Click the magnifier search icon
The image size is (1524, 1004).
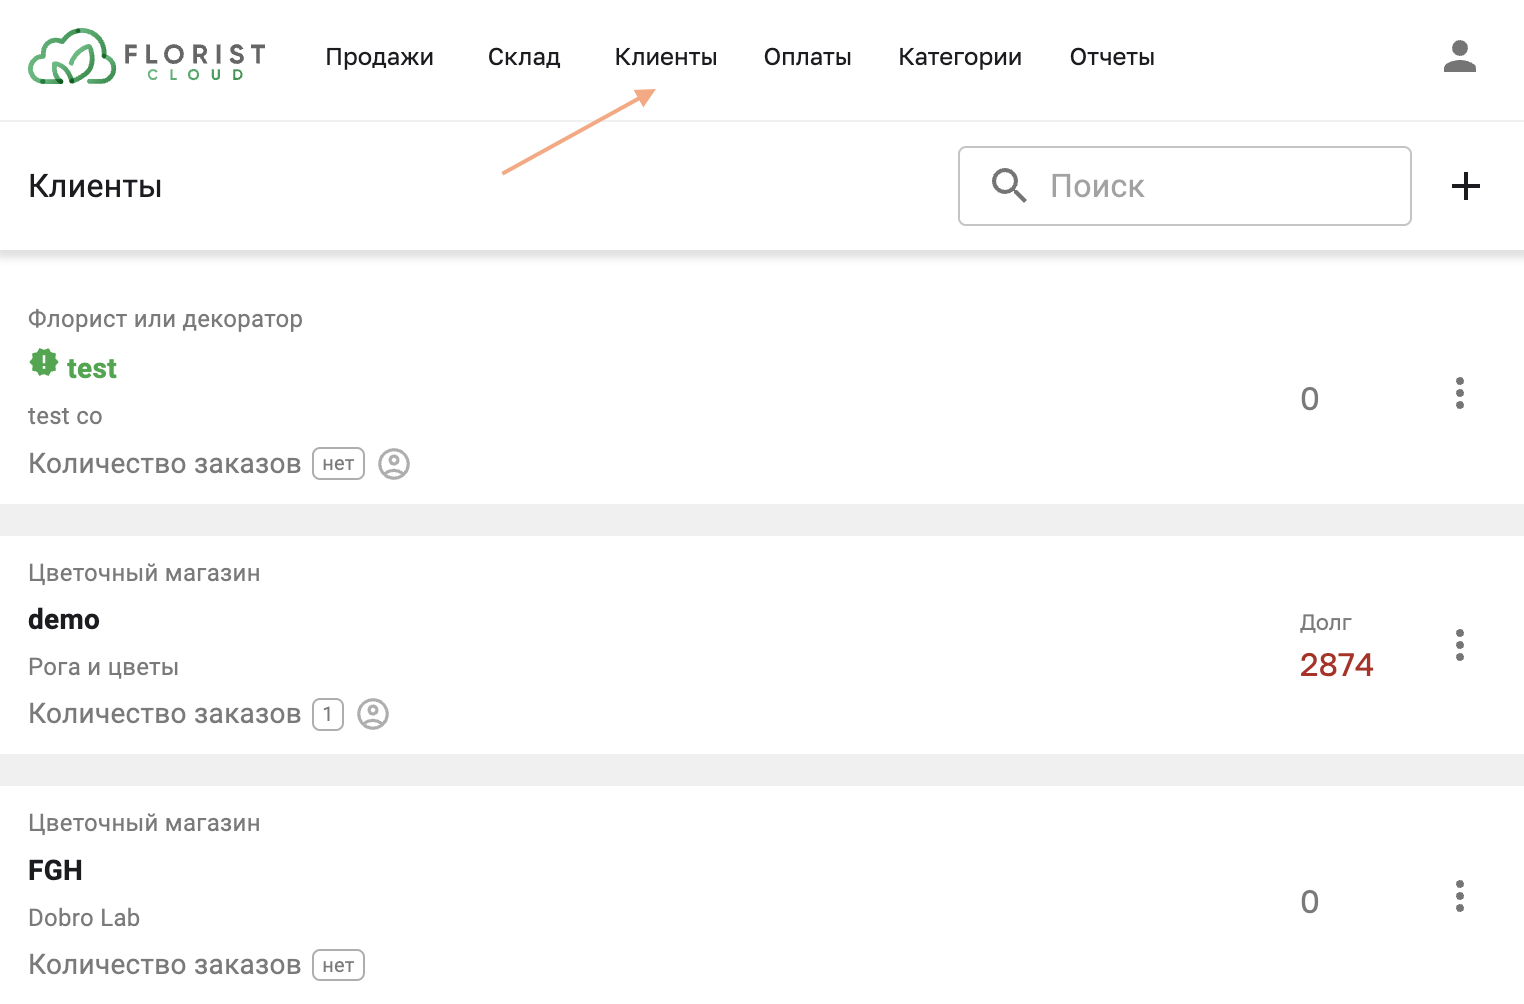pyautogui.click(x=1008, y=186)
